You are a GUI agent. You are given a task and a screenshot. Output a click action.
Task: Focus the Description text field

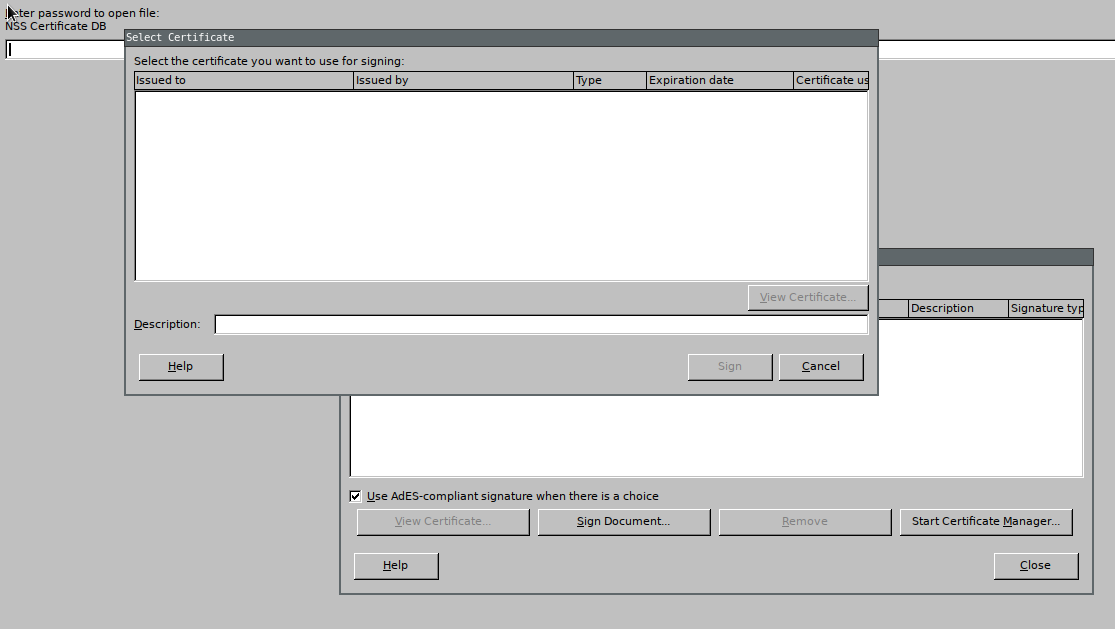click(540, 324)
